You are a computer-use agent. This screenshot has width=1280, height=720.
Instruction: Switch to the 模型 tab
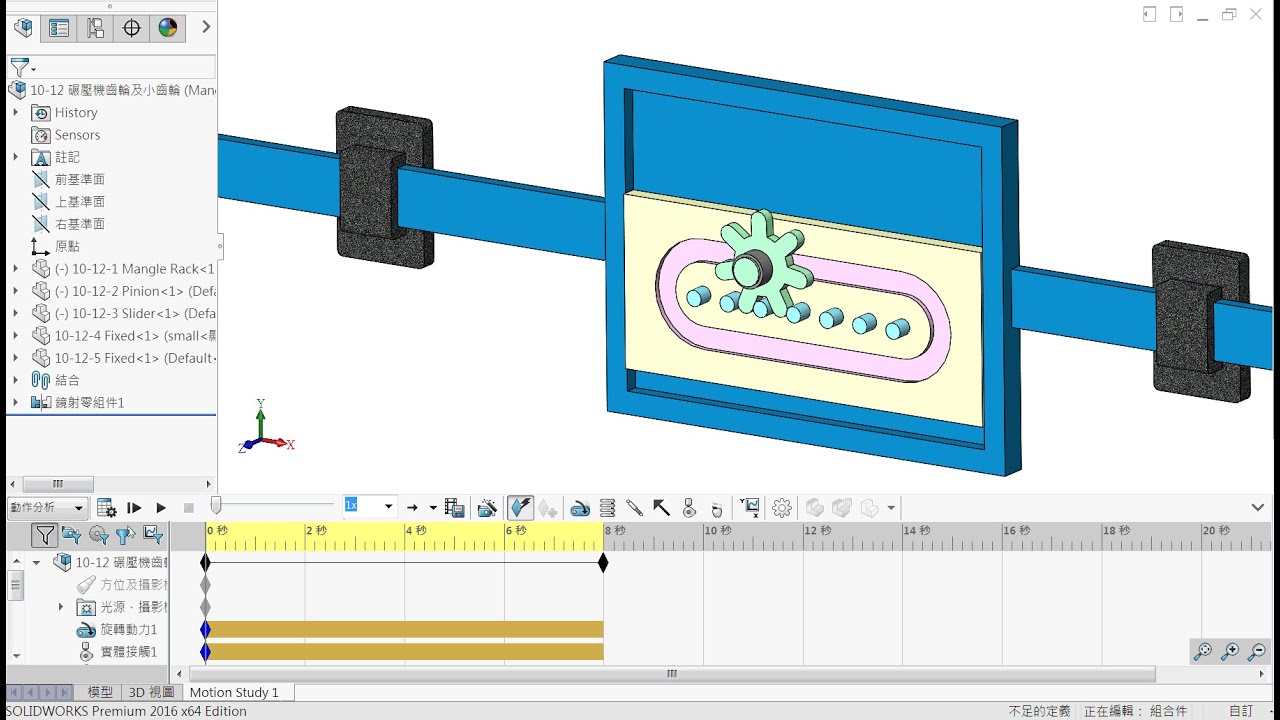point(100,692)
